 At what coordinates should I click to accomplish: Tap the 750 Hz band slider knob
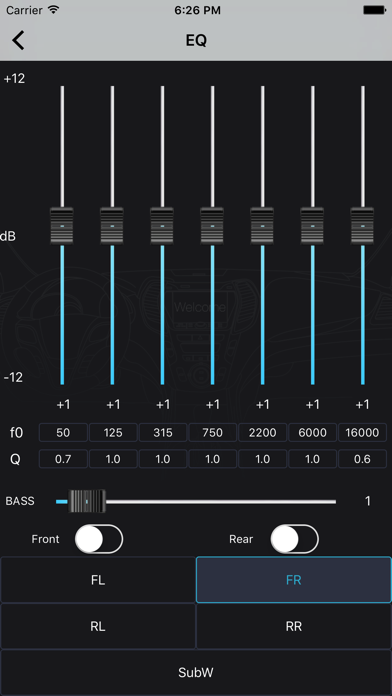coord(212,226)
